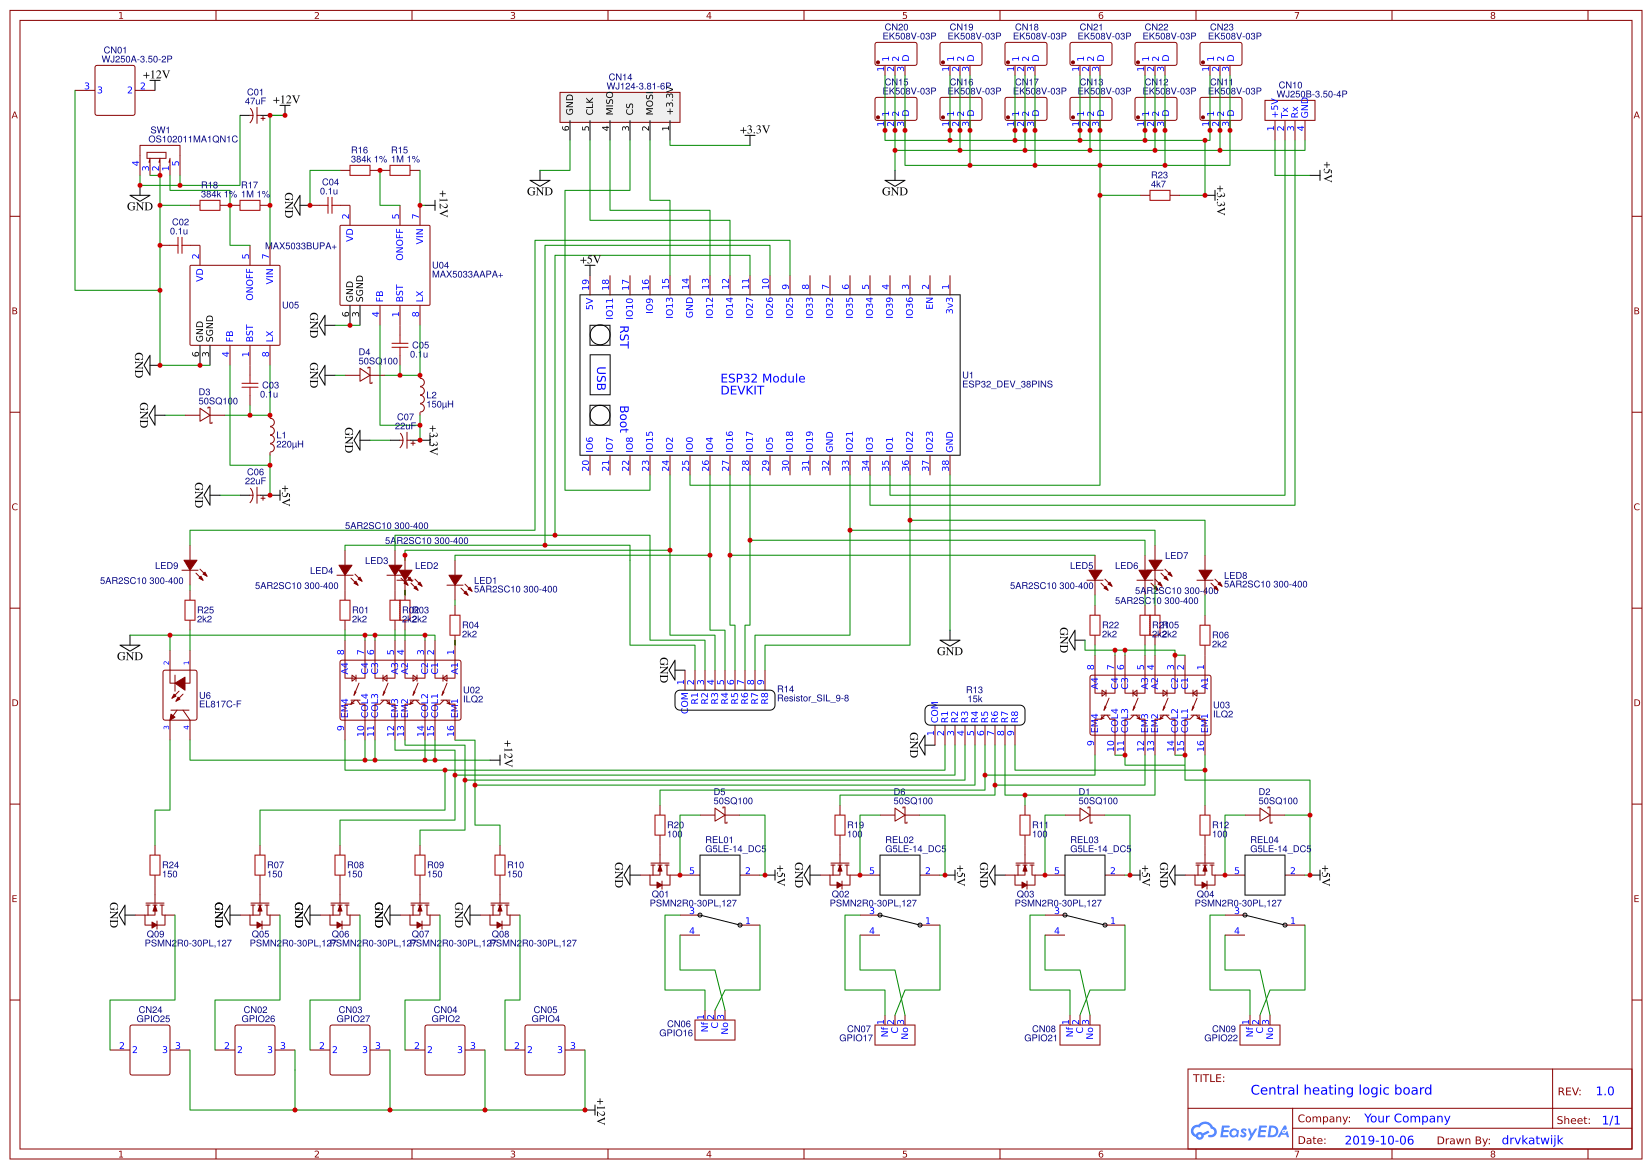Viewport: 1652px width, 1169px height.
Task: Select resistor R25 2k2
Action: [x=190, y=610]
